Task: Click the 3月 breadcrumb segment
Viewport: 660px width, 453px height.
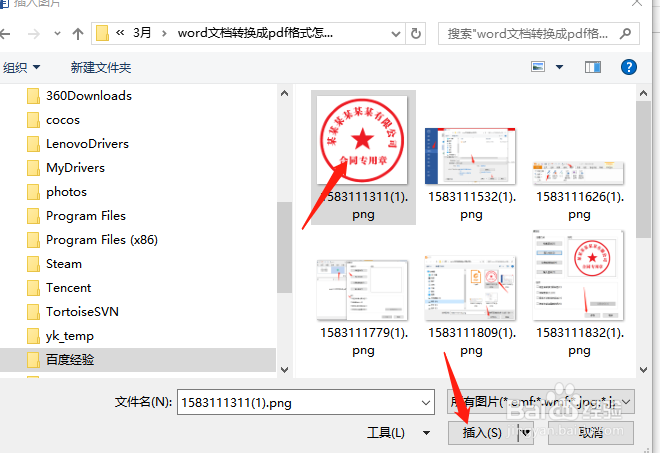Action: tap(142, 33)
